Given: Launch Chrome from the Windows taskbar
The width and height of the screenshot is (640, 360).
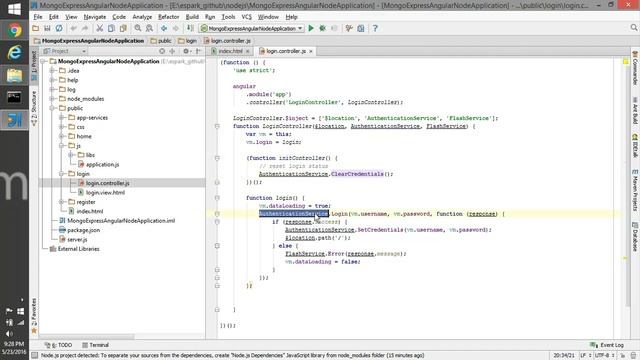Looking at the screenshot, I should tap(14, 31).
